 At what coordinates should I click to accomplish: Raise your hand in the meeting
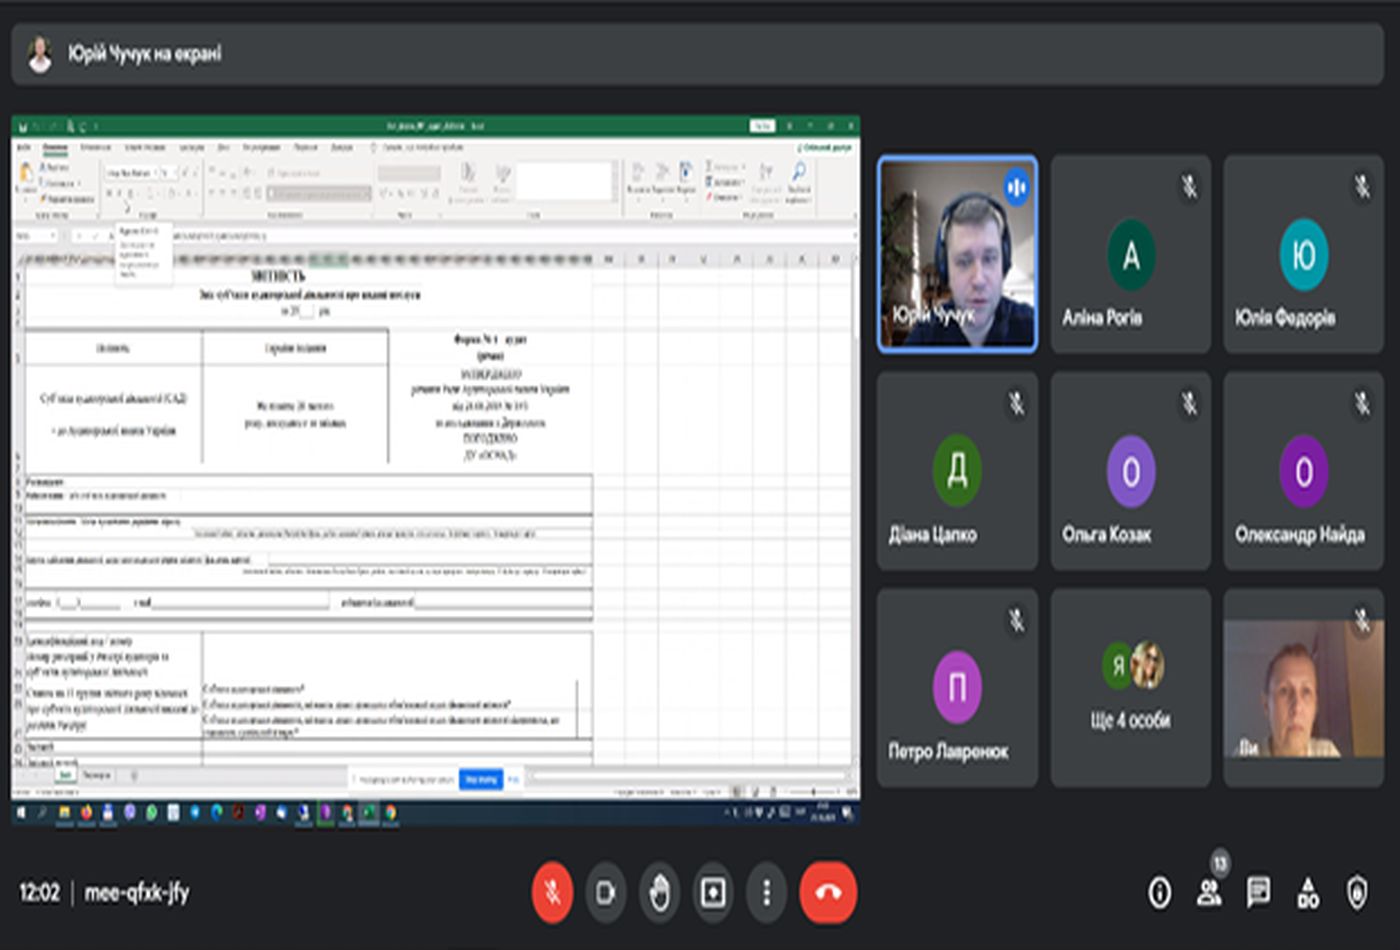(x=659, y=892)
